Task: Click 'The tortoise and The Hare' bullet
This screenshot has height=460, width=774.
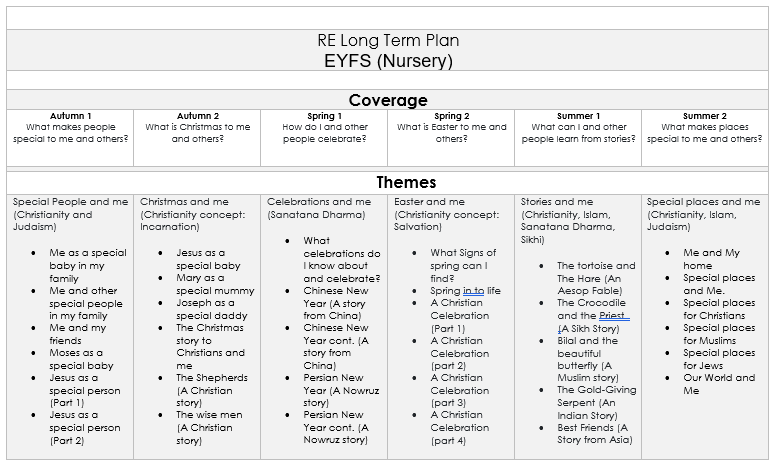Action: tap(595, 272)
